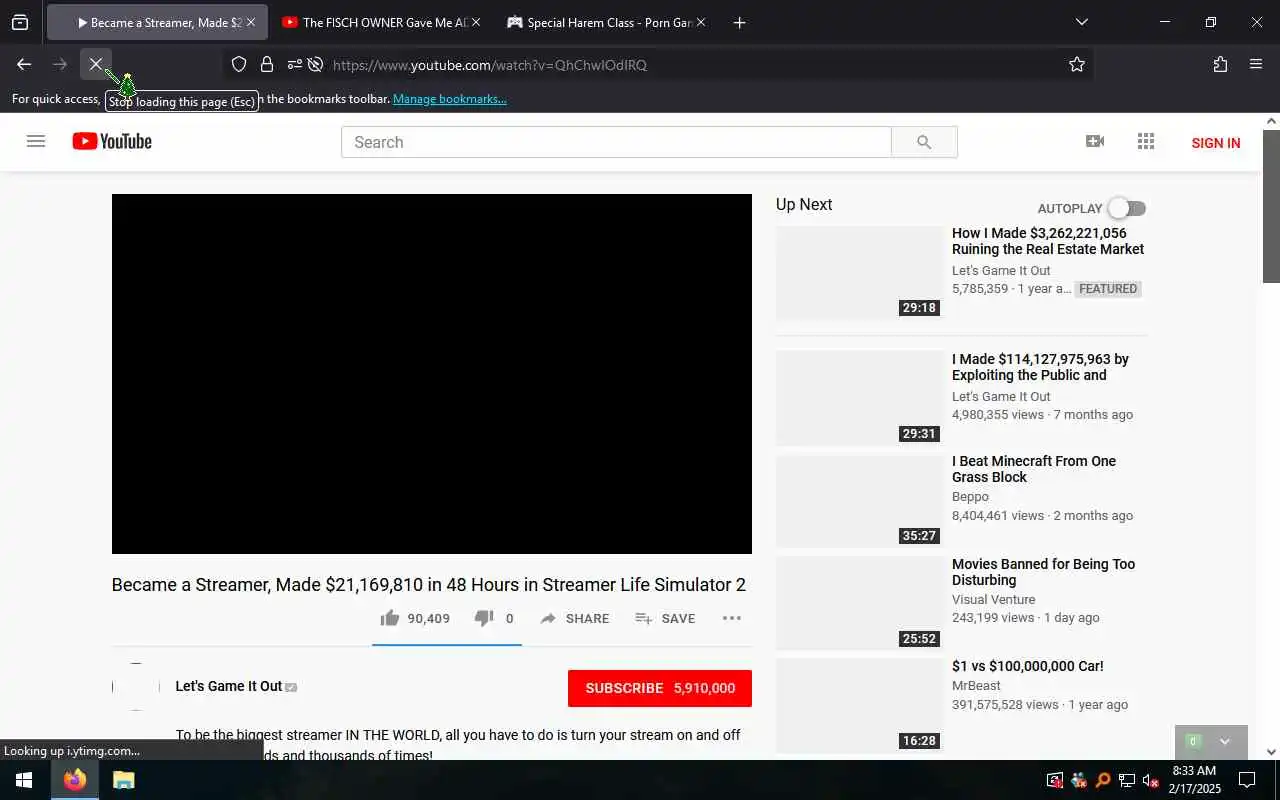
Task: Open Firefox application hamburger menu
Action: click(1256, 64)
